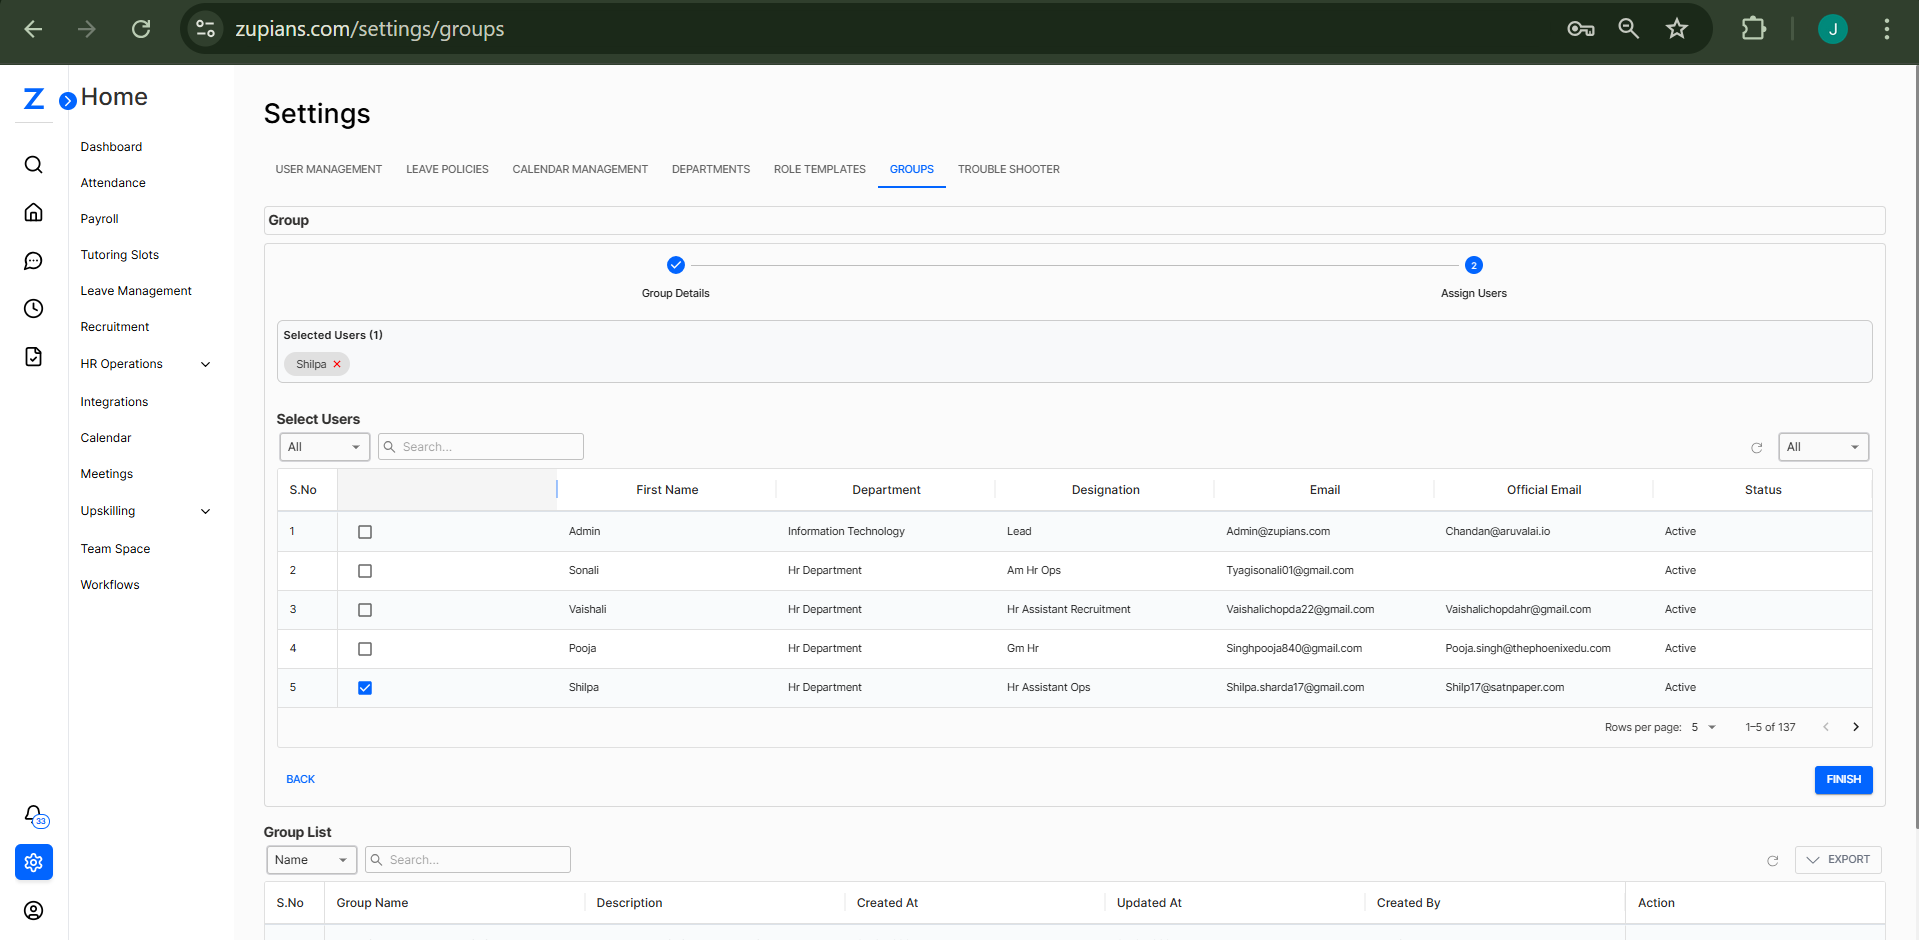Open the user profile icon in sidebar
The height and width of the screenshot is (940, 1919).
point(33,910)
